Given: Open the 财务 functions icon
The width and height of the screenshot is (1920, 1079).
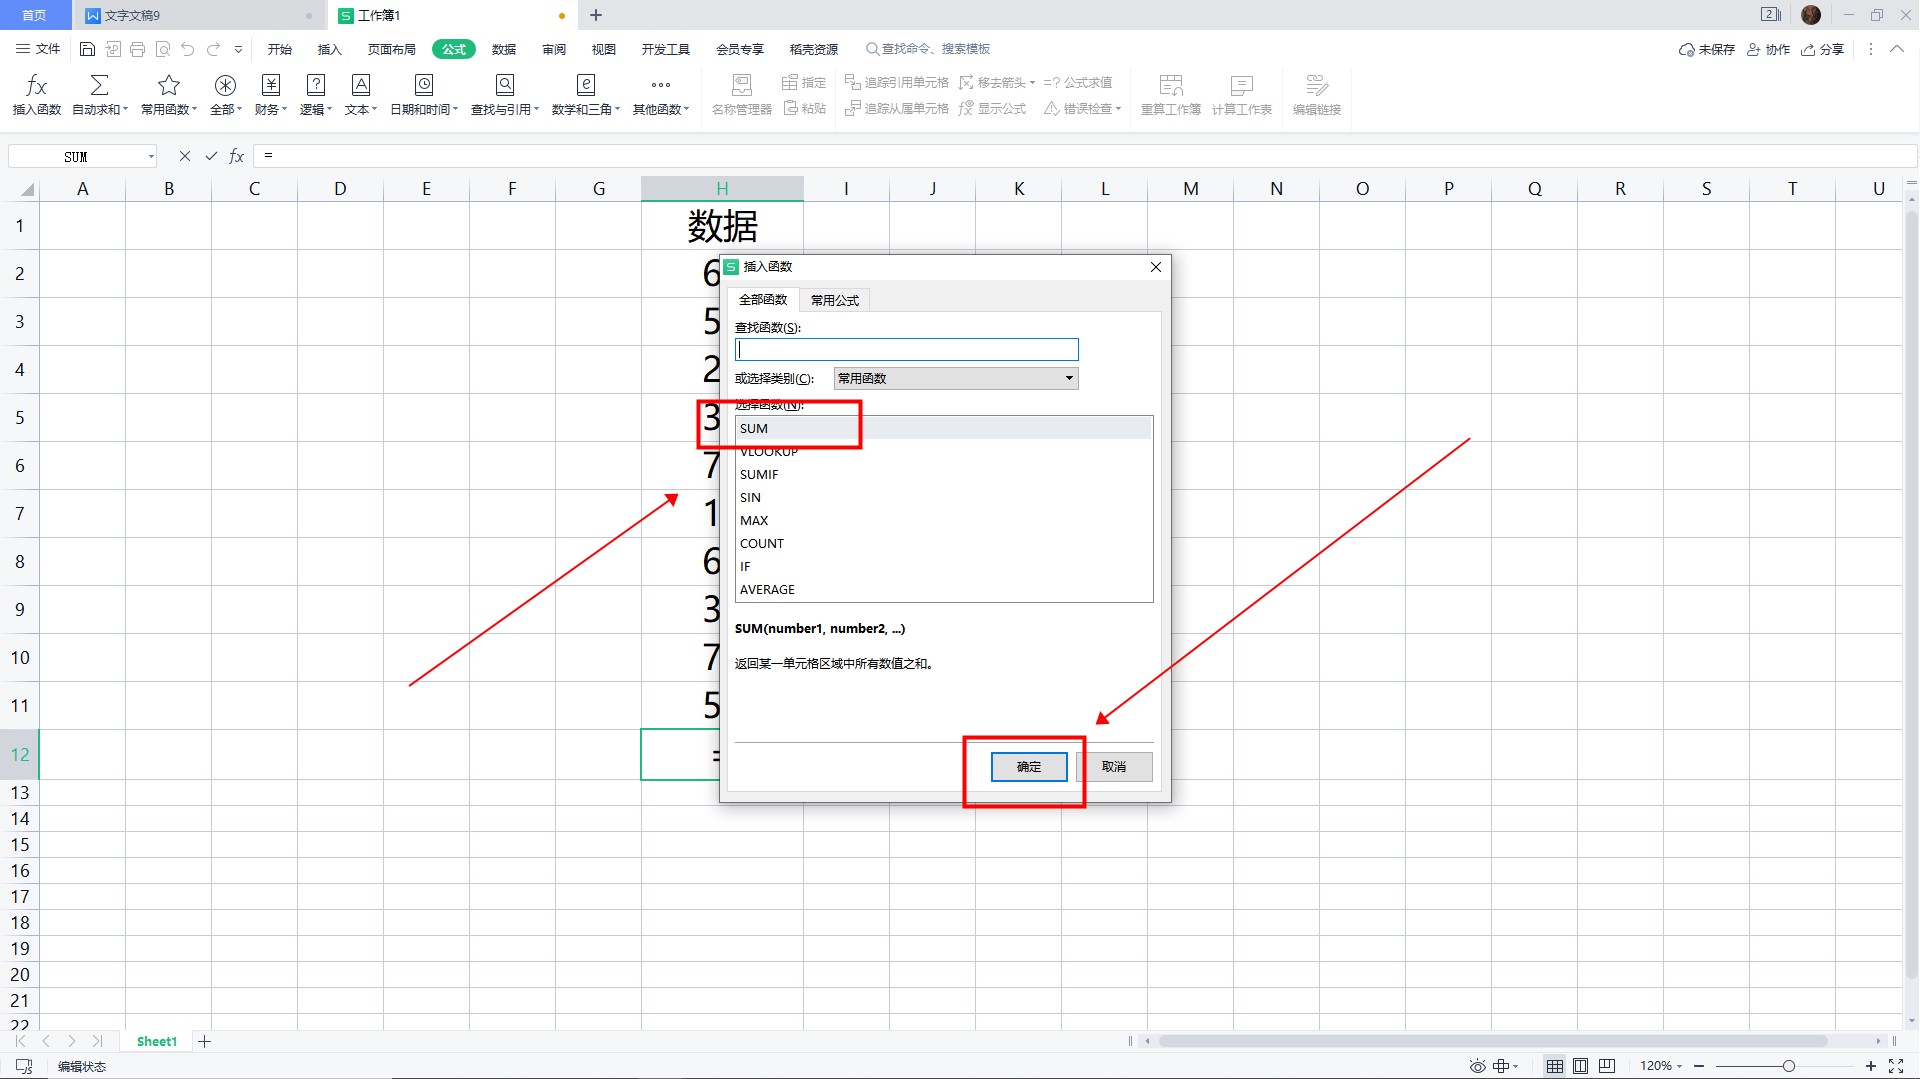Looking at the screenshot, I should coord(270,86).
